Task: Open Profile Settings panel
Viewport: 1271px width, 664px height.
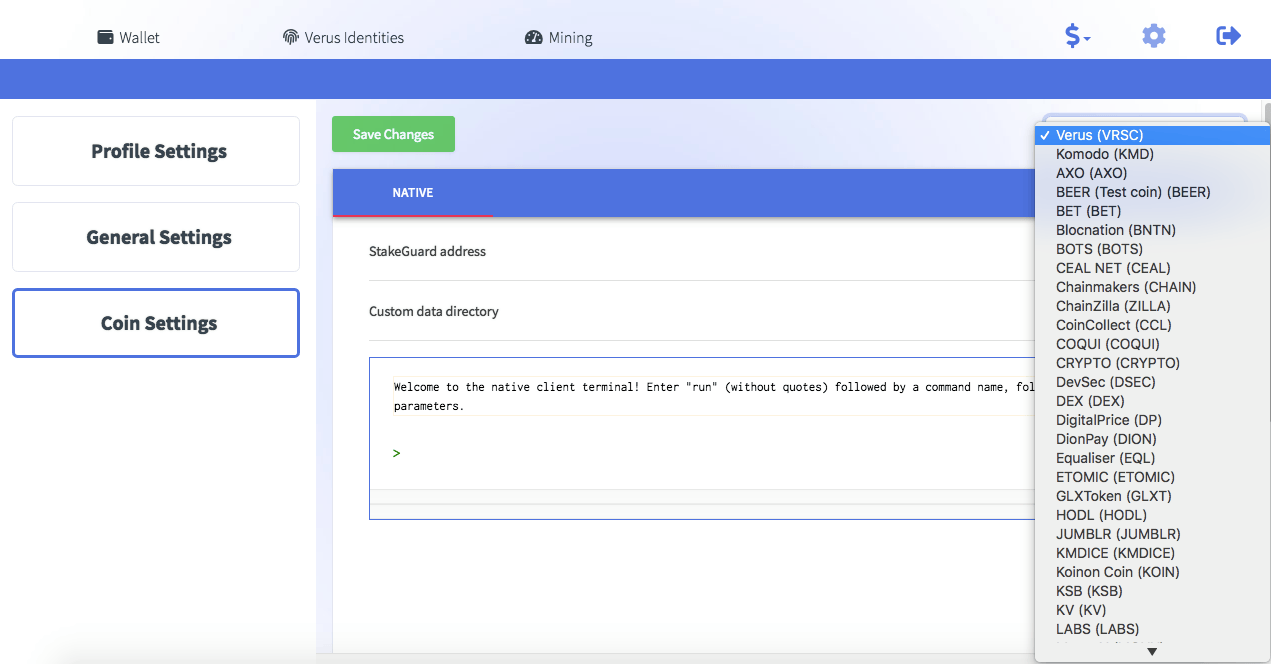Action: [x=156, y=151]
